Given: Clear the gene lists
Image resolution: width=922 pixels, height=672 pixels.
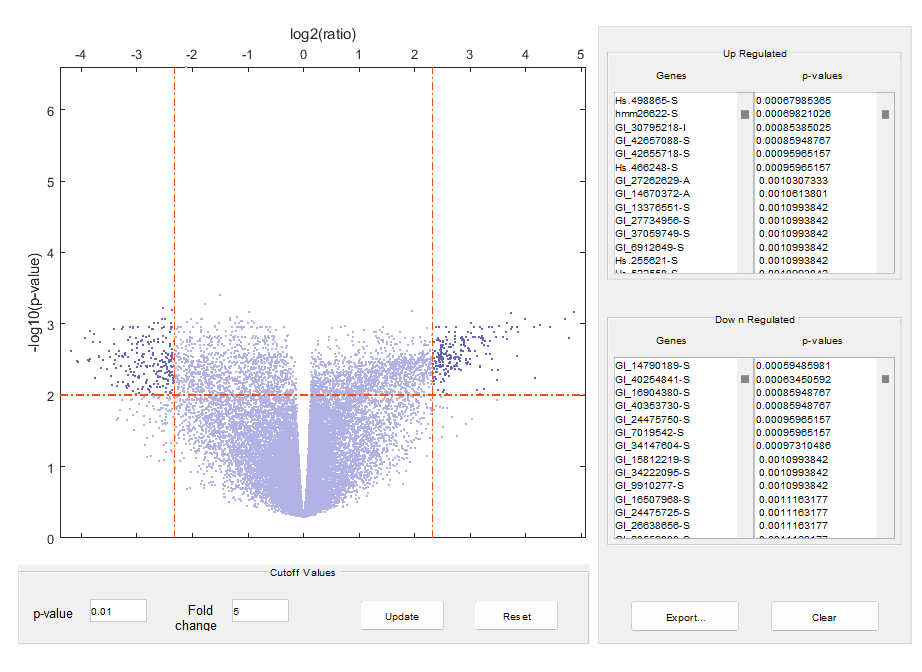Looking at the screenshot, I should click(x=824, y=617).
